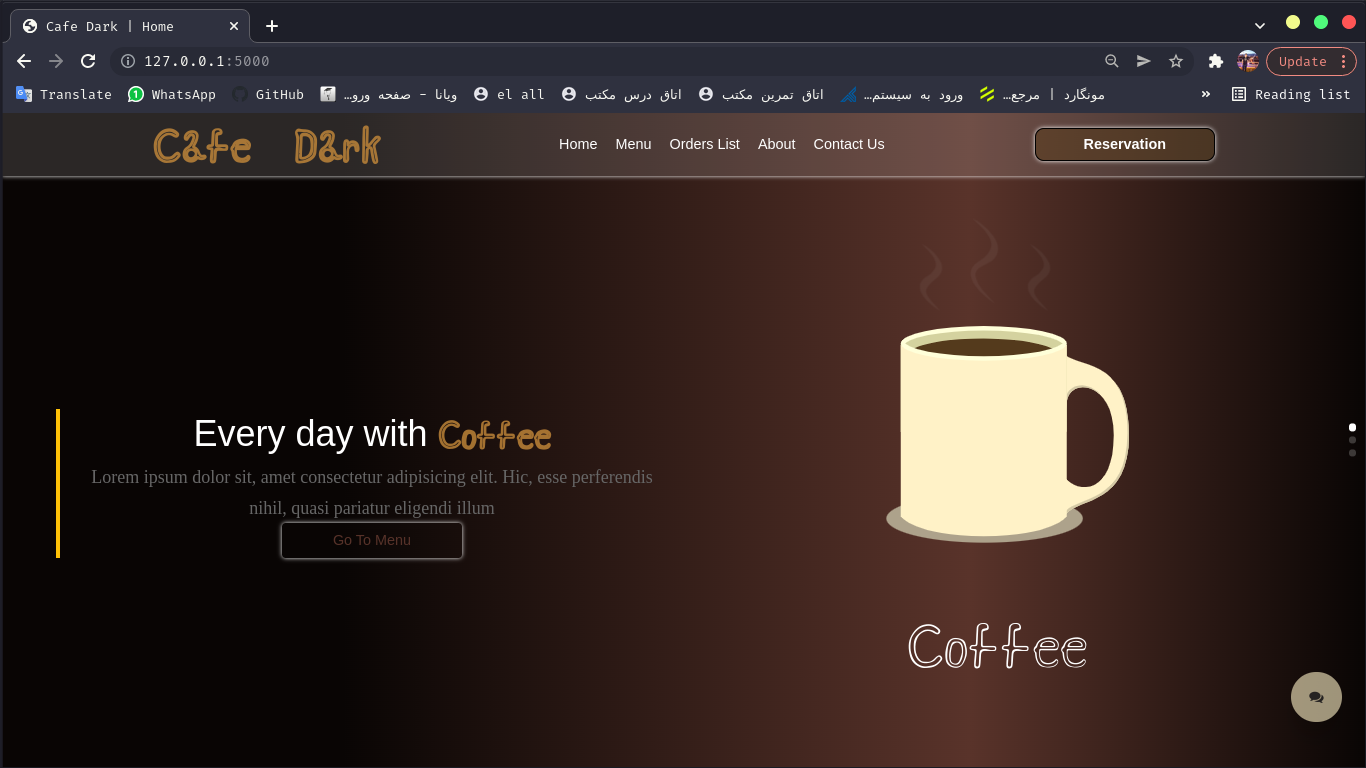Viewport: 1366px width, 768px height.
Task: Open the اتاق تمرین مکتب bookmark
Action: [x=761, y=94]
